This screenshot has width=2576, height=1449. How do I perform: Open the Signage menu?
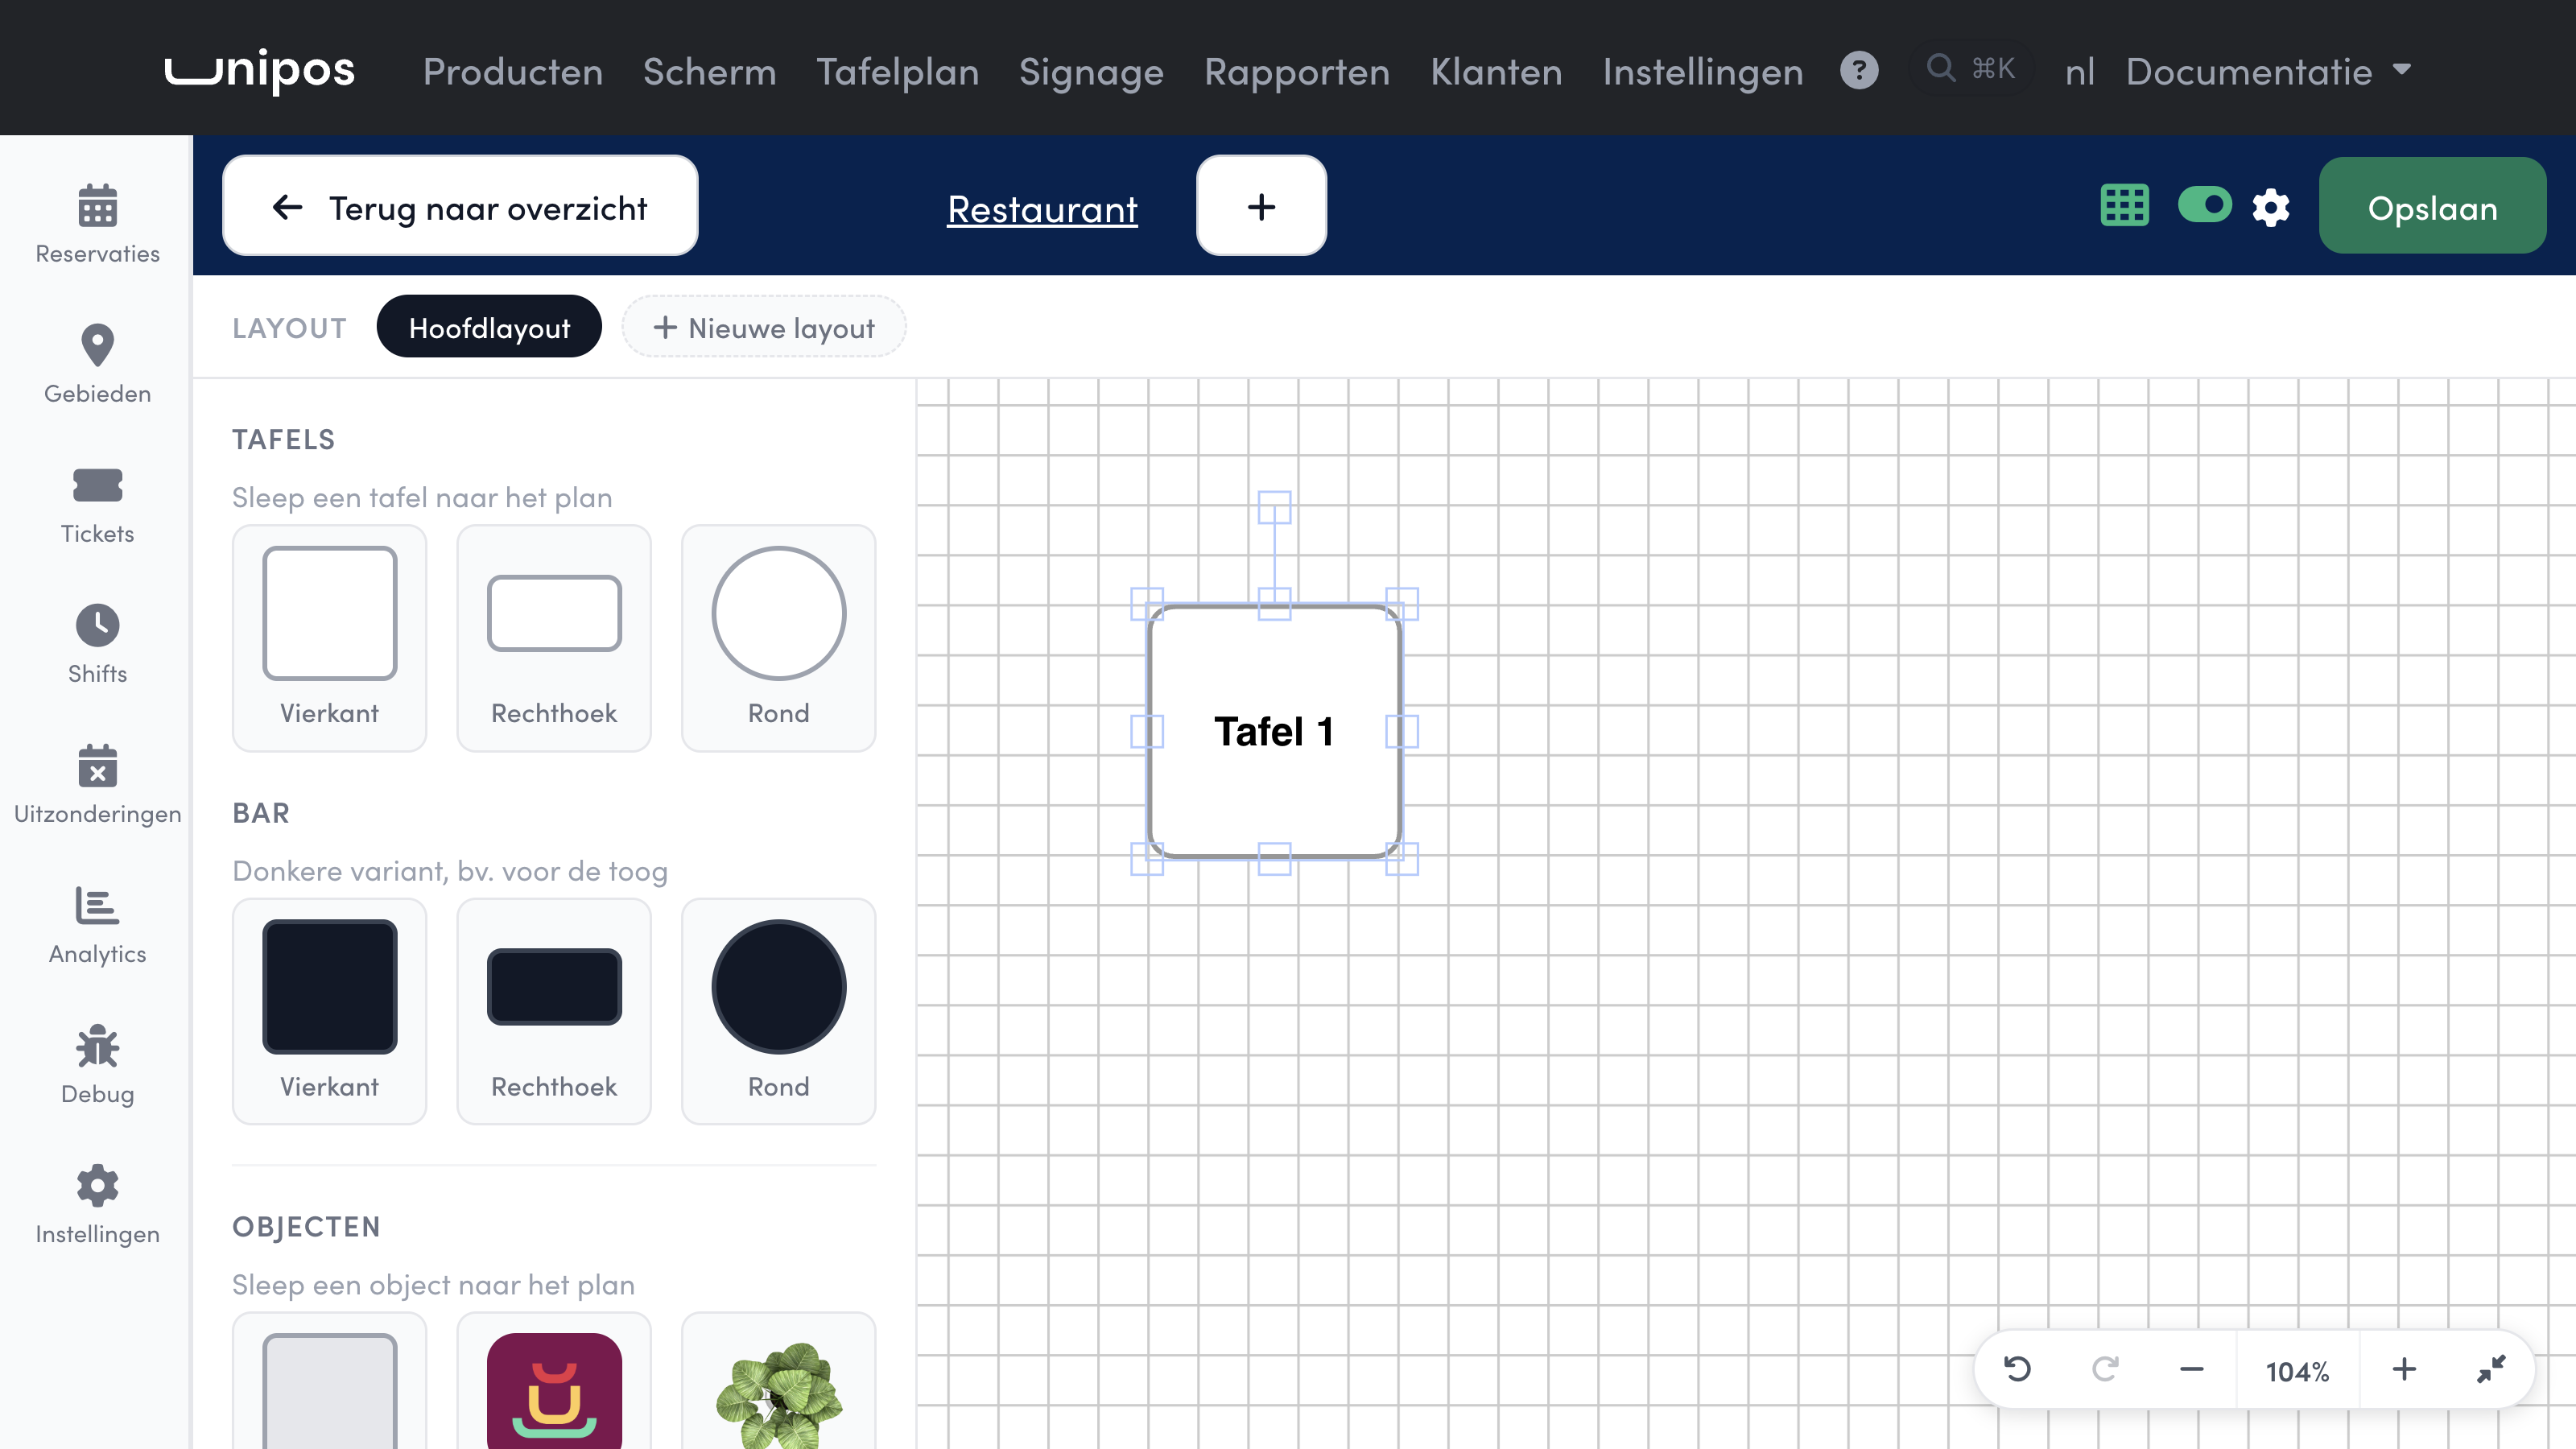[1091, 71]
